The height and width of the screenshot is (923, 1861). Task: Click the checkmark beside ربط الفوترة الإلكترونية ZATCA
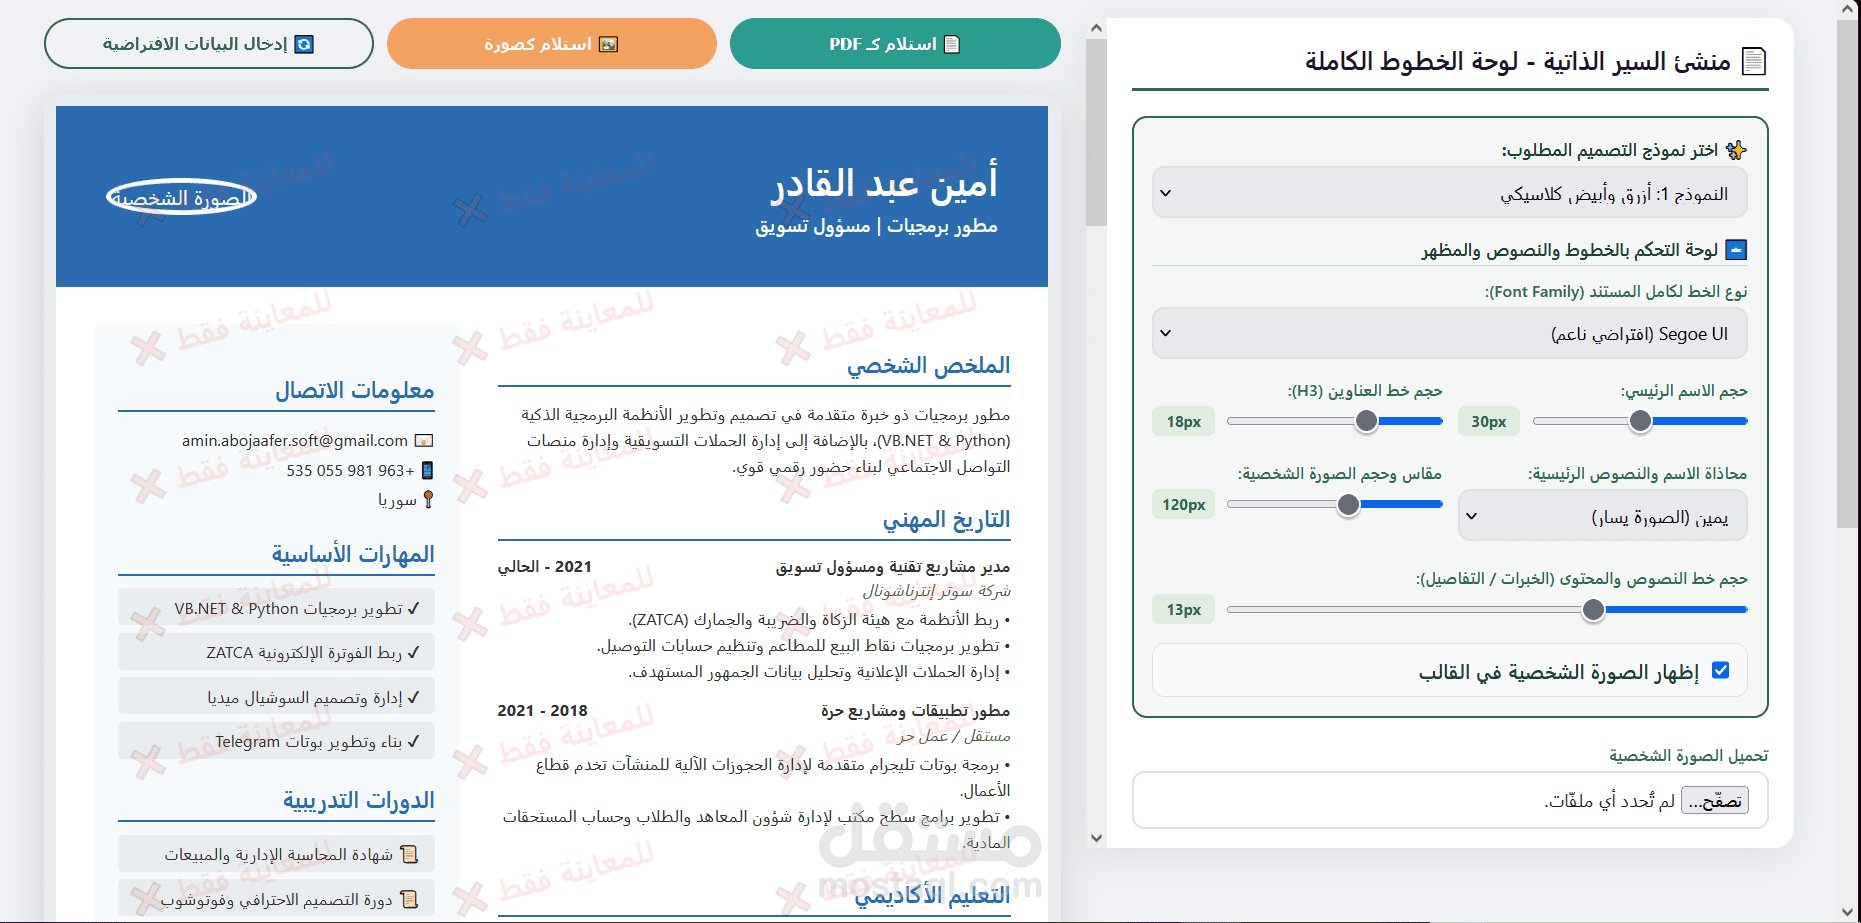pyautogui.click(x=413, y=652)
